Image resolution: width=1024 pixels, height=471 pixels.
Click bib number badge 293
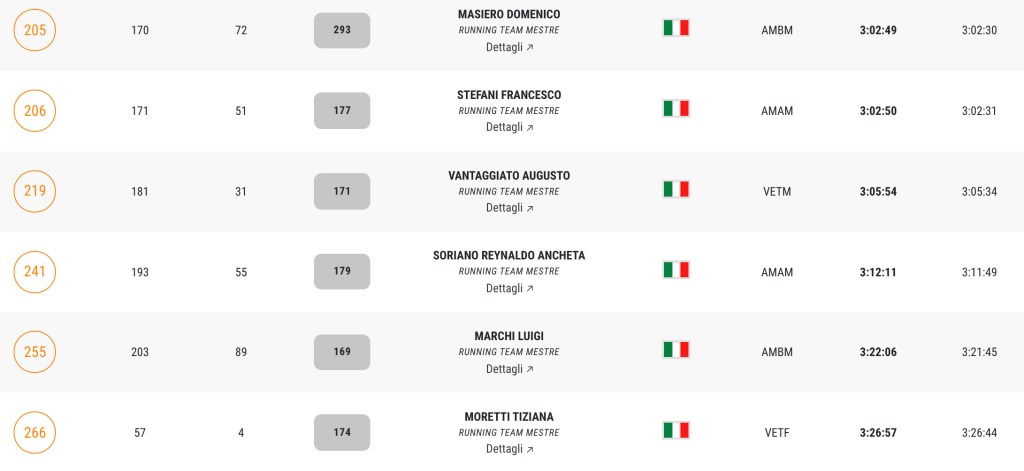tap(342, 30)
